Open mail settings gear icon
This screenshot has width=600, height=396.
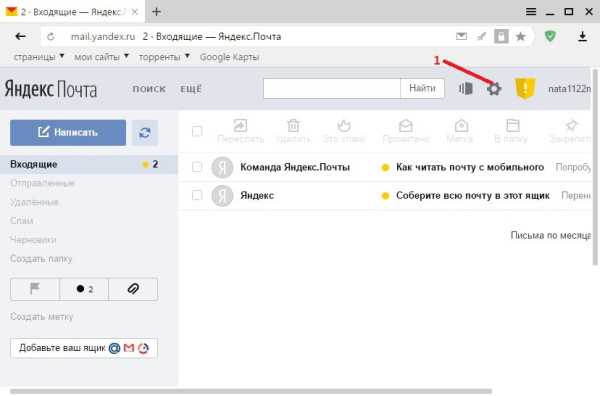tap(494, 89)
